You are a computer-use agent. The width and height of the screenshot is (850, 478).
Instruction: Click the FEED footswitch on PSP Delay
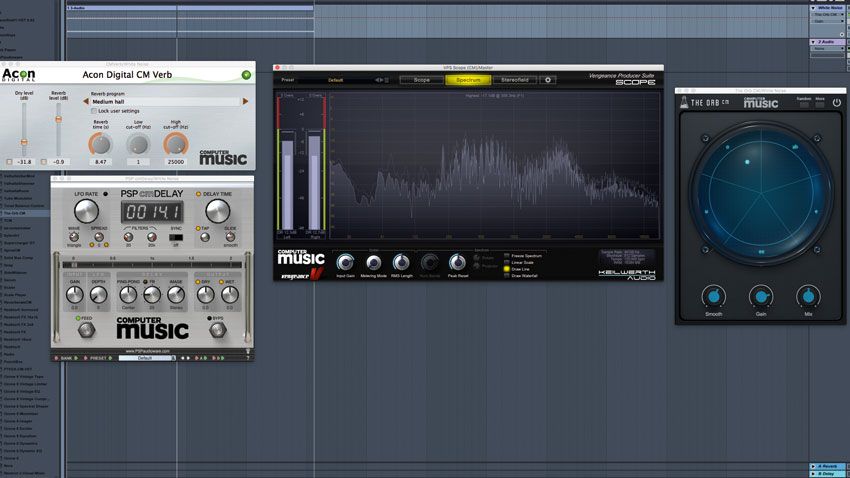point(86,330)
